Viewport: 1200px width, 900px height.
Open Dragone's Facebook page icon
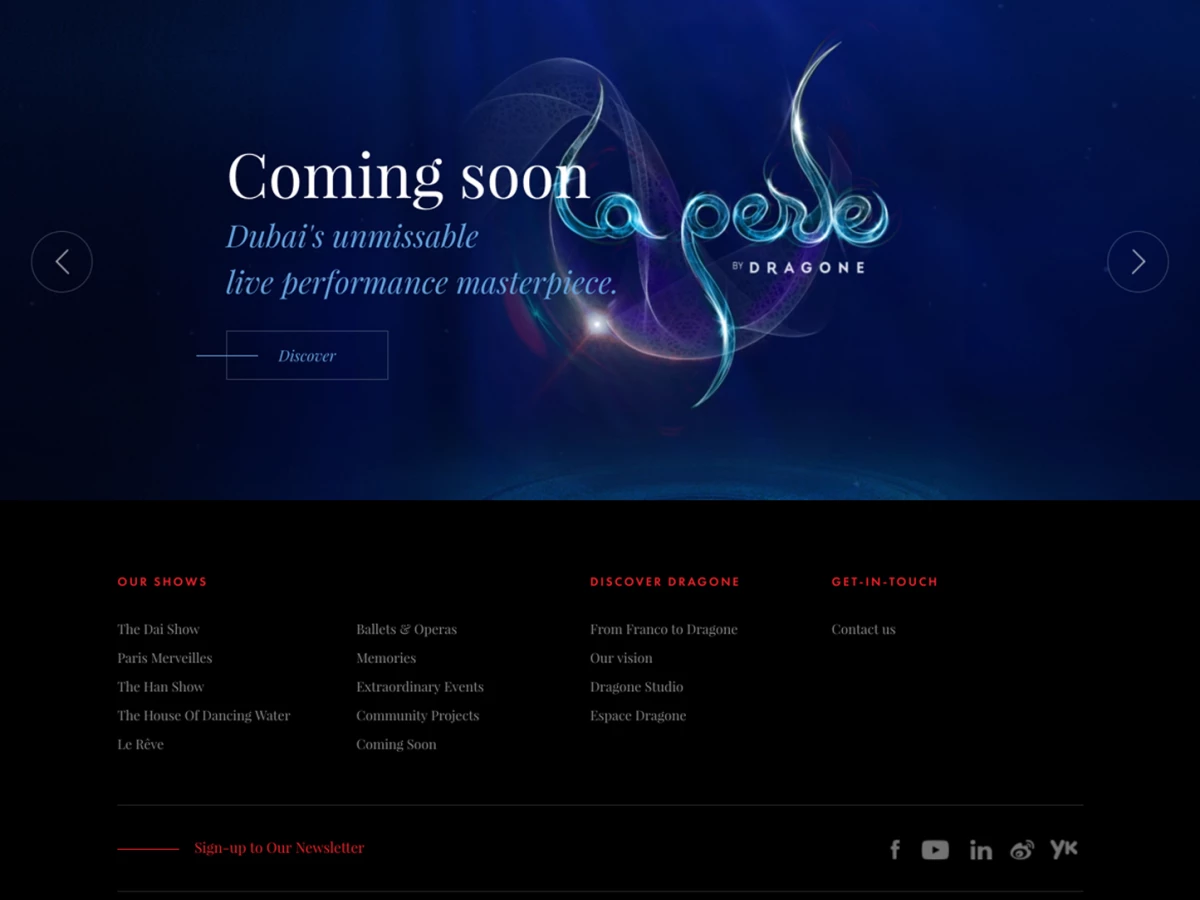pos(895,850)
